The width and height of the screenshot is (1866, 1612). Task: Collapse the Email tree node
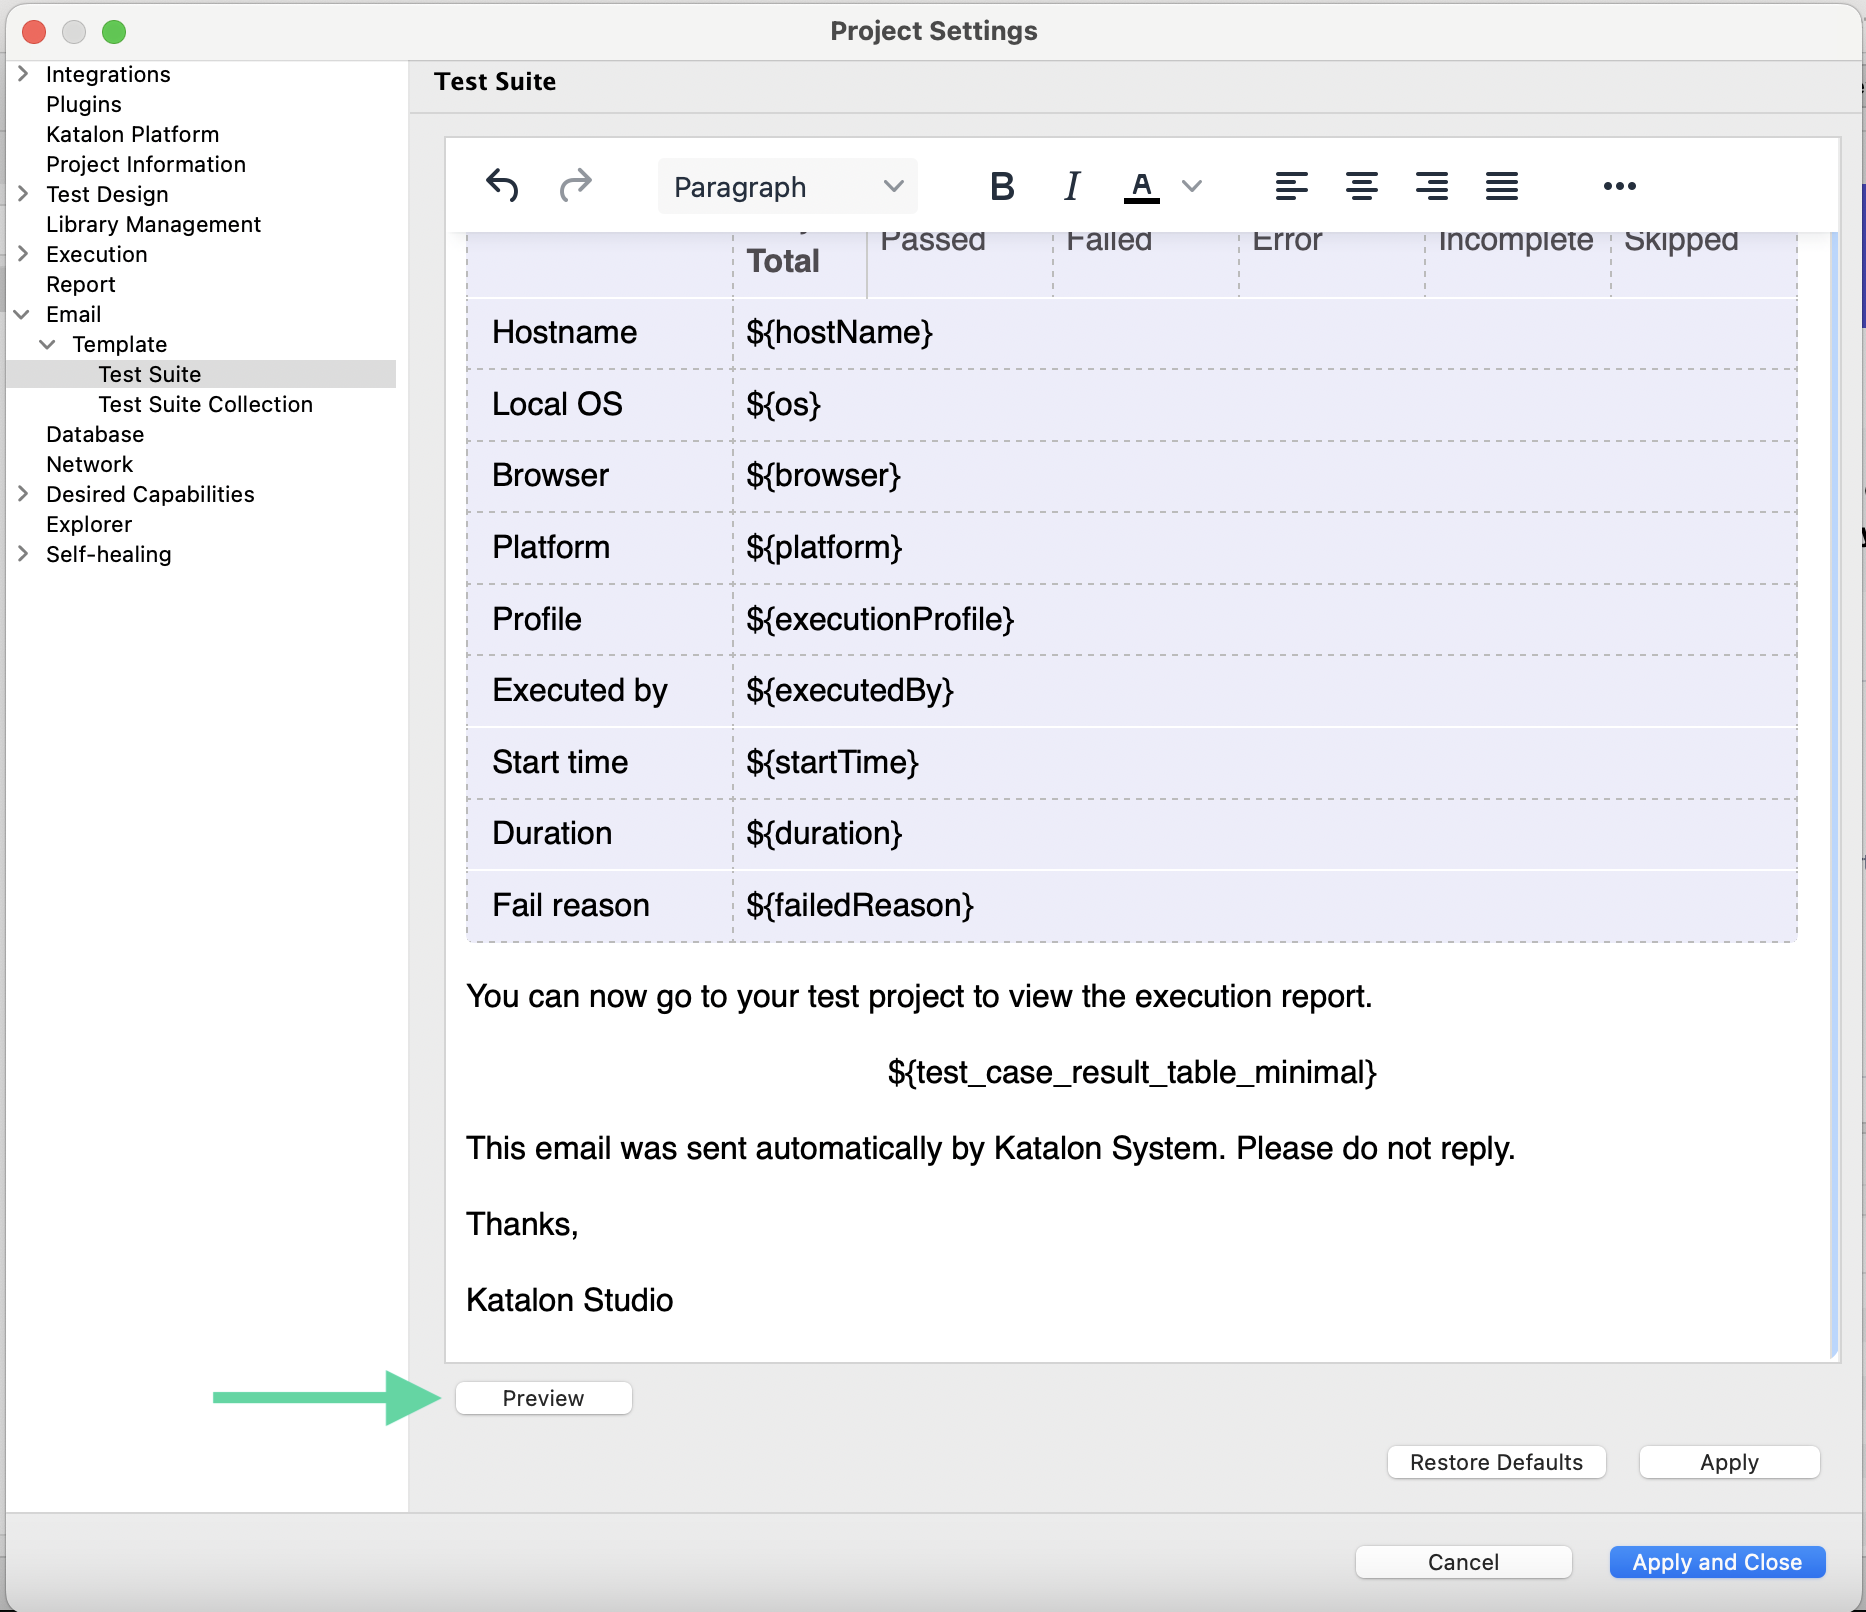click(22, 314)
